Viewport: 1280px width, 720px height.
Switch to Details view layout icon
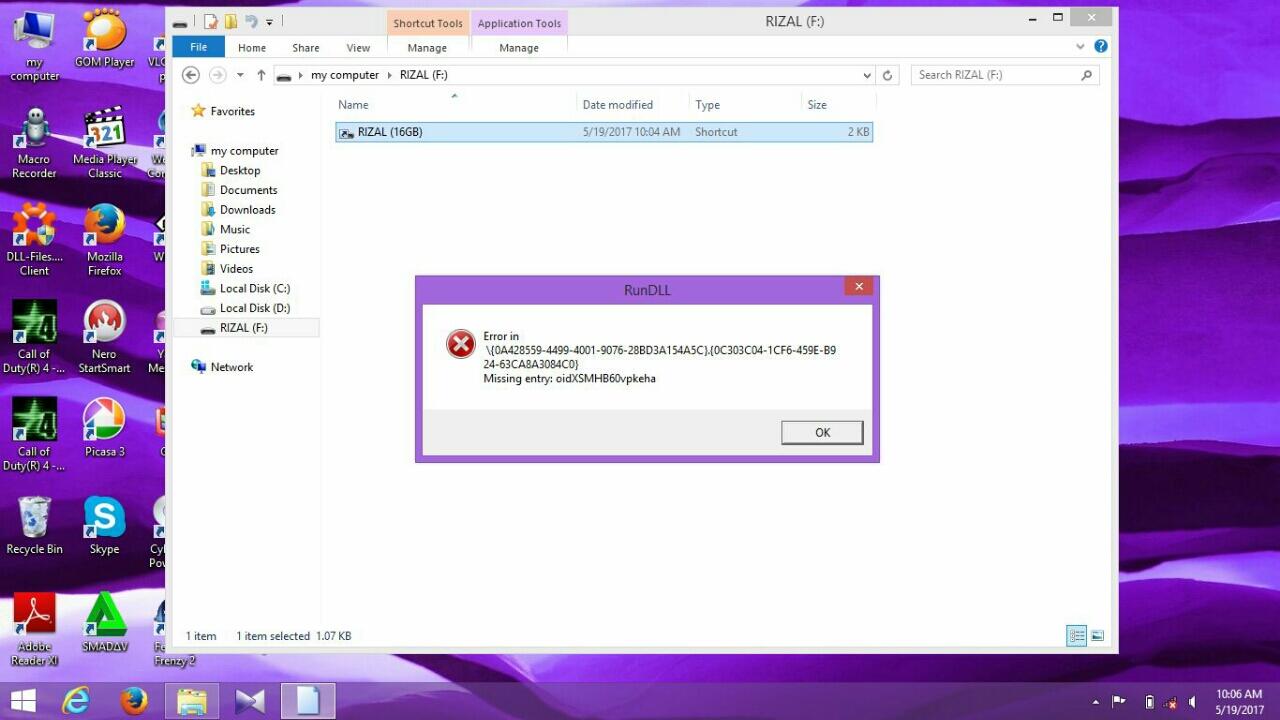(x=1076, y=636)
